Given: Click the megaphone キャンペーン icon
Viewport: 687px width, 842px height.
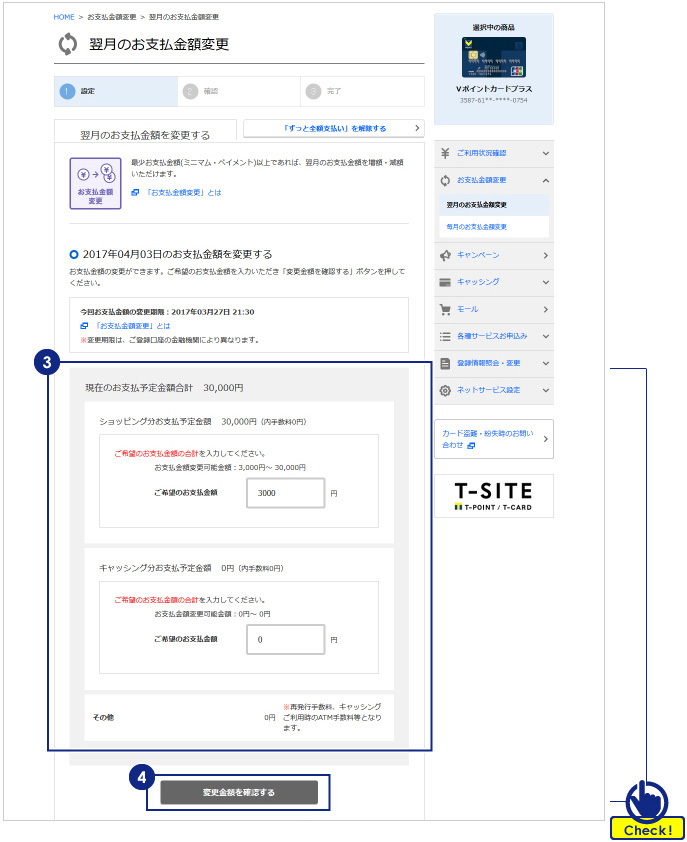Looking at the screenshot, I should 445,255.
